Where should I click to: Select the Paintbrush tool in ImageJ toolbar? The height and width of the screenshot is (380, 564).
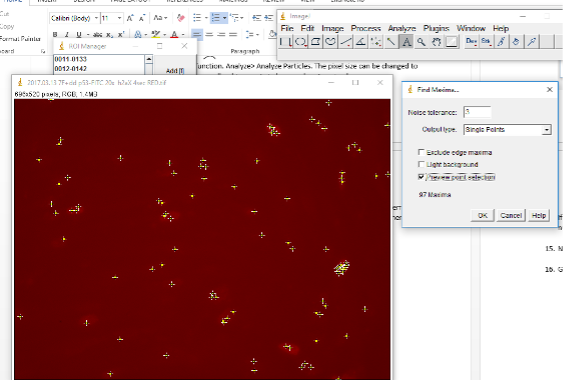(x=501, y=42)
